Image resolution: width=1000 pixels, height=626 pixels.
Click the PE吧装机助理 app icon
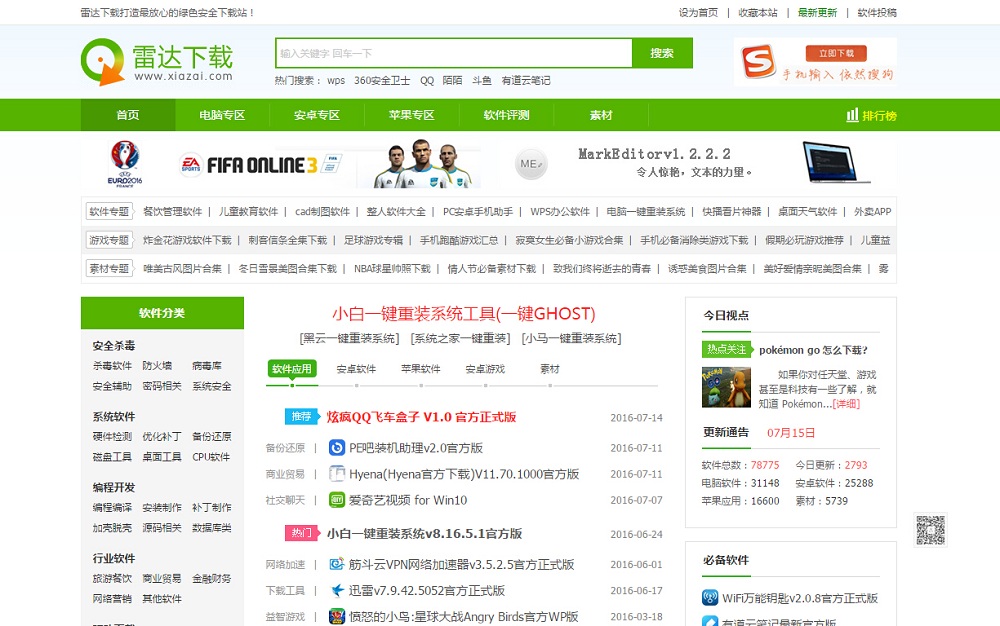tap(337, 448)
